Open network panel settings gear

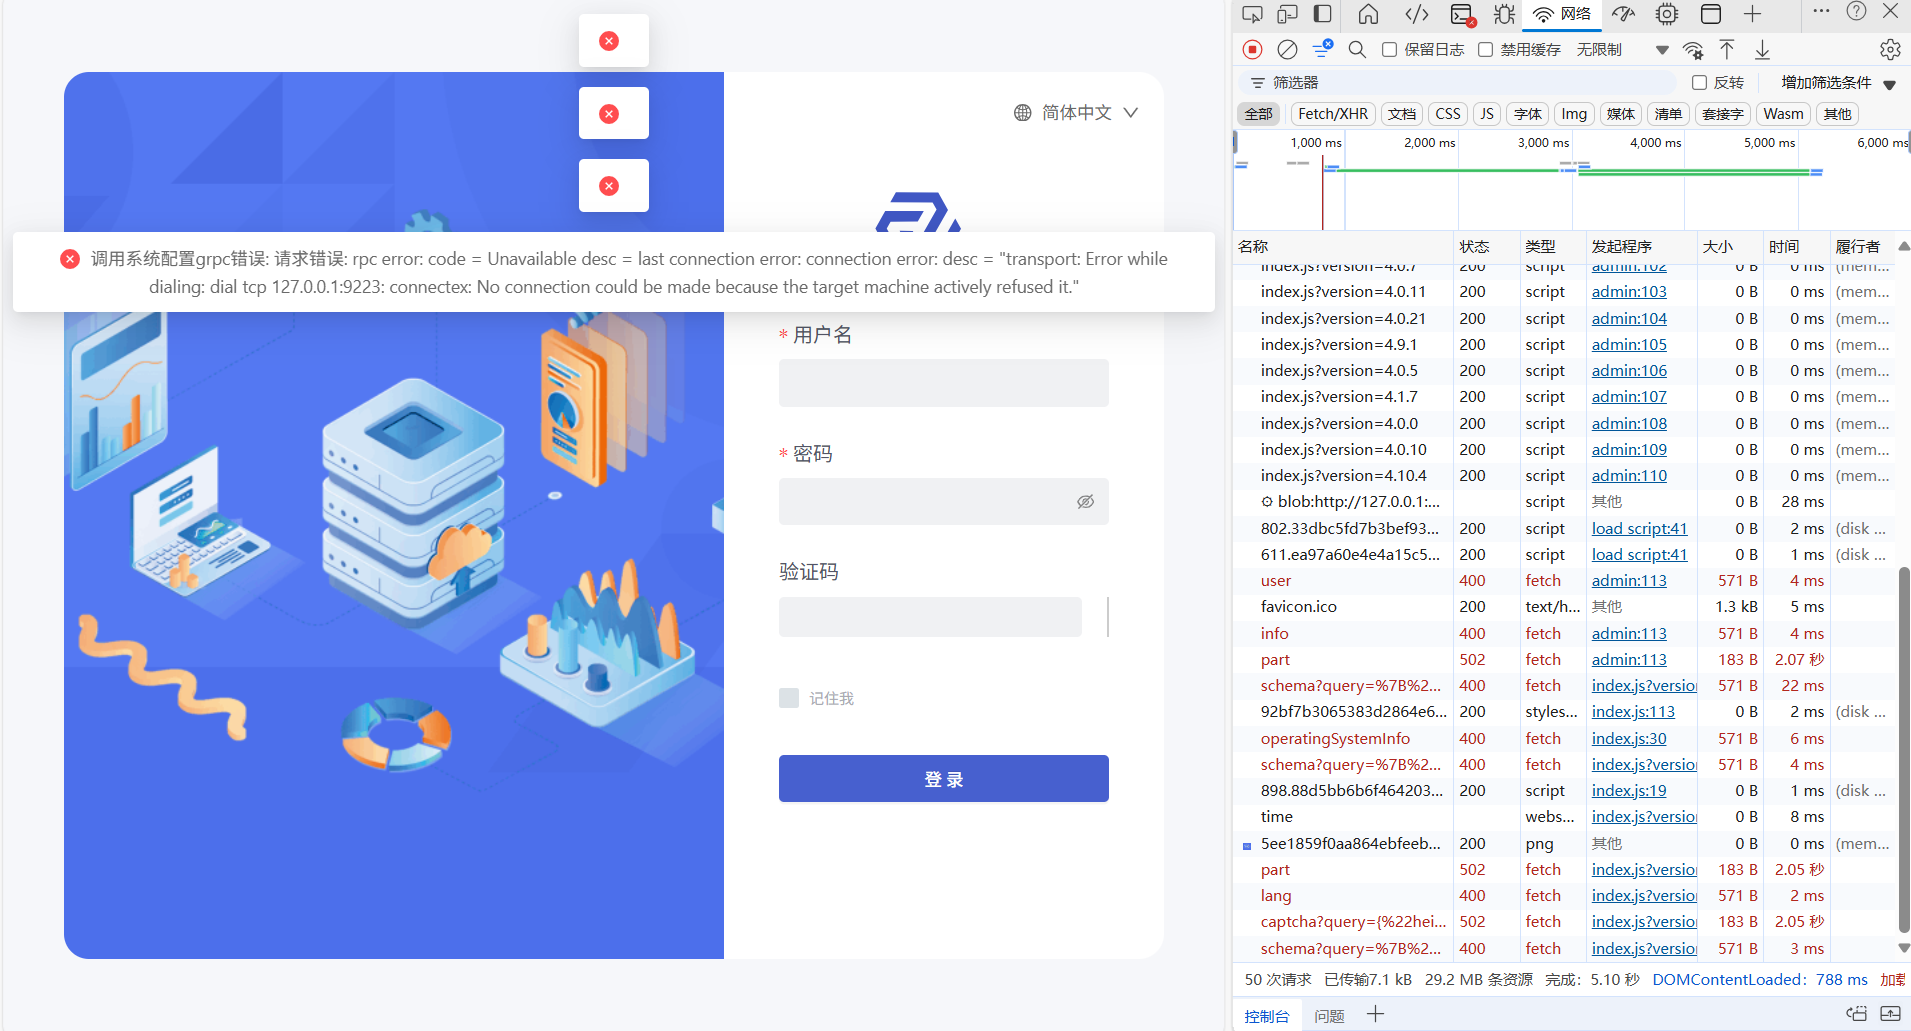[1890, 49]
